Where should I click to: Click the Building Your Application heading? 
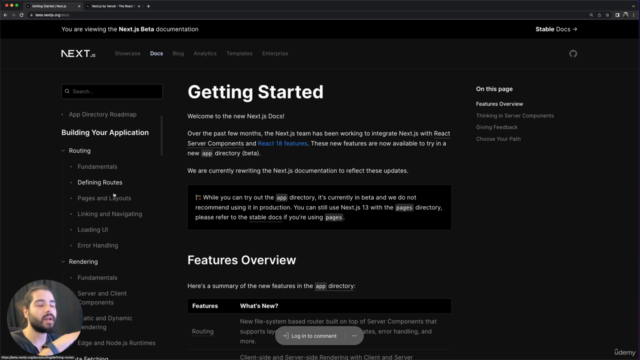(105, 133)
